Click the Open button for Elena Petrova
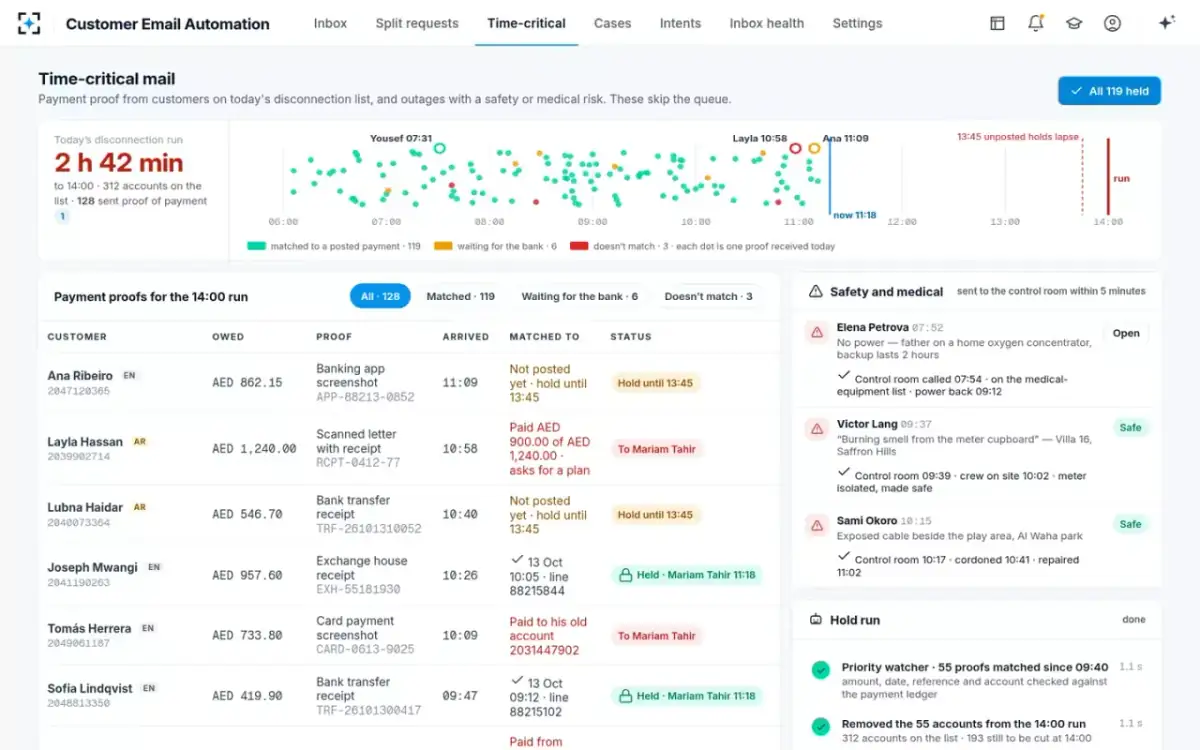 (x=1126, y=333)
